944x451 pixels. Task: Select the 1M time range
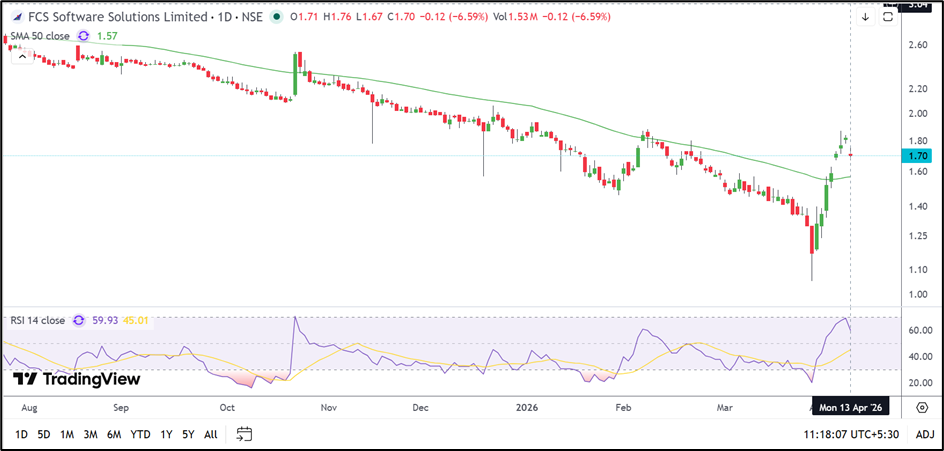pyautogui.click(x=67, y=434)
